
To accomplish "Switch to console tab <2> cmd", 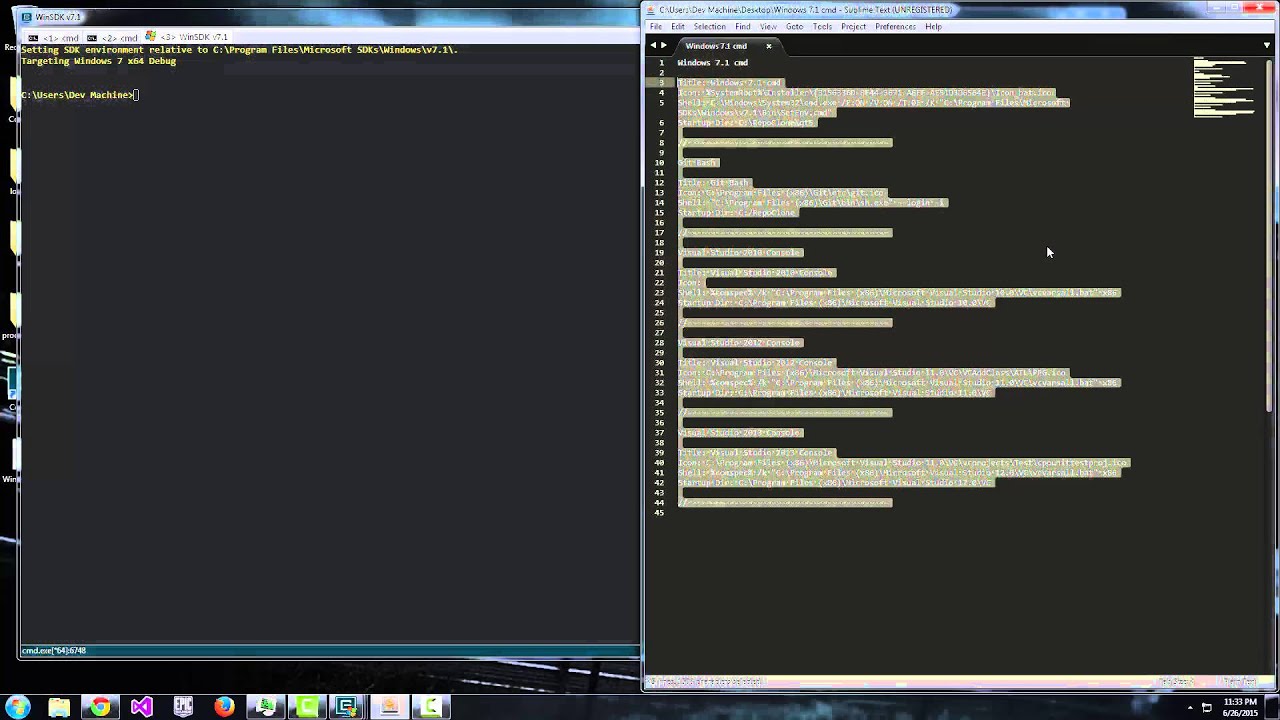I will click(112, 37).
